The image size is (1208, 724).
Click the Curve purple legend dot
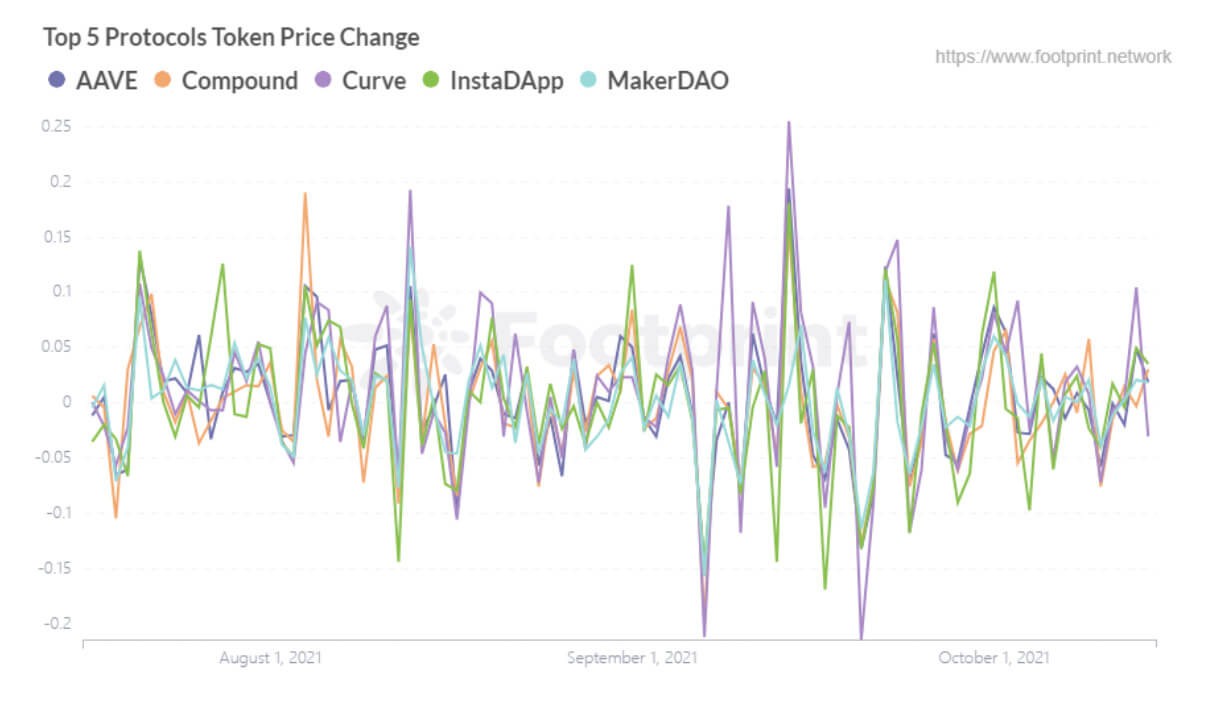(324, 81)
